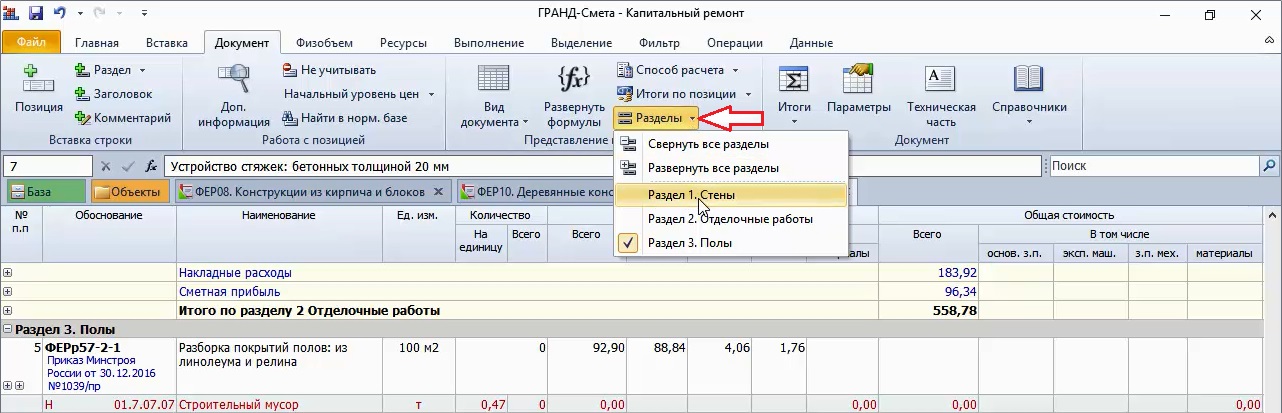Image resolution: width=1282 pixels, height=413 pixels.
Task: Cancel formula edit with the X icon
Action: point(108,166)
